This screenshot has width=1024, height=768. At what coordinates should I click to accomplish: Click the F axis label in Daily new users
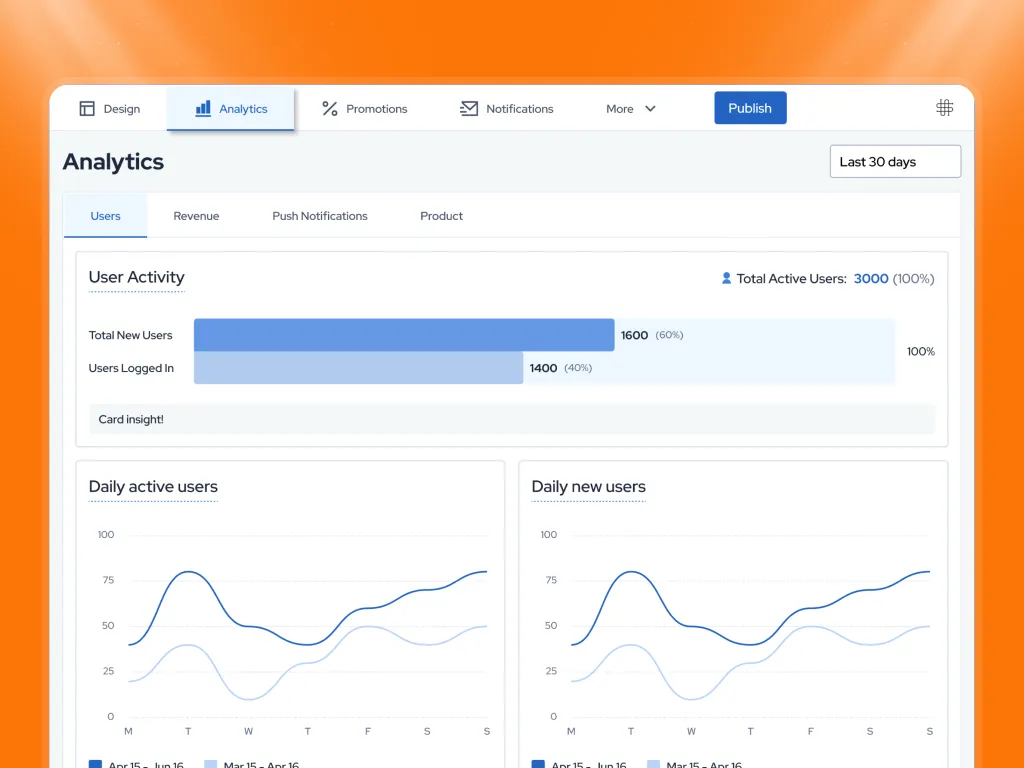[x=810, y=731]
